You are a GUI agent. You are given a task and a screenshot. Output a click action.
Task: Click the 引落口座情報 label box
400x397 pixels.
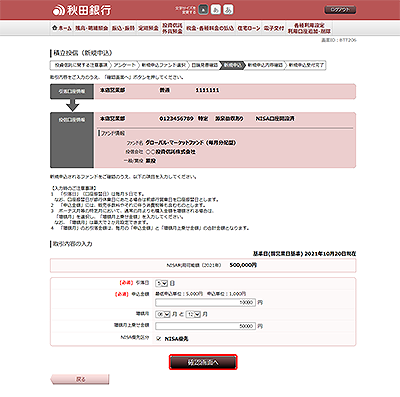tap(72, 91)
